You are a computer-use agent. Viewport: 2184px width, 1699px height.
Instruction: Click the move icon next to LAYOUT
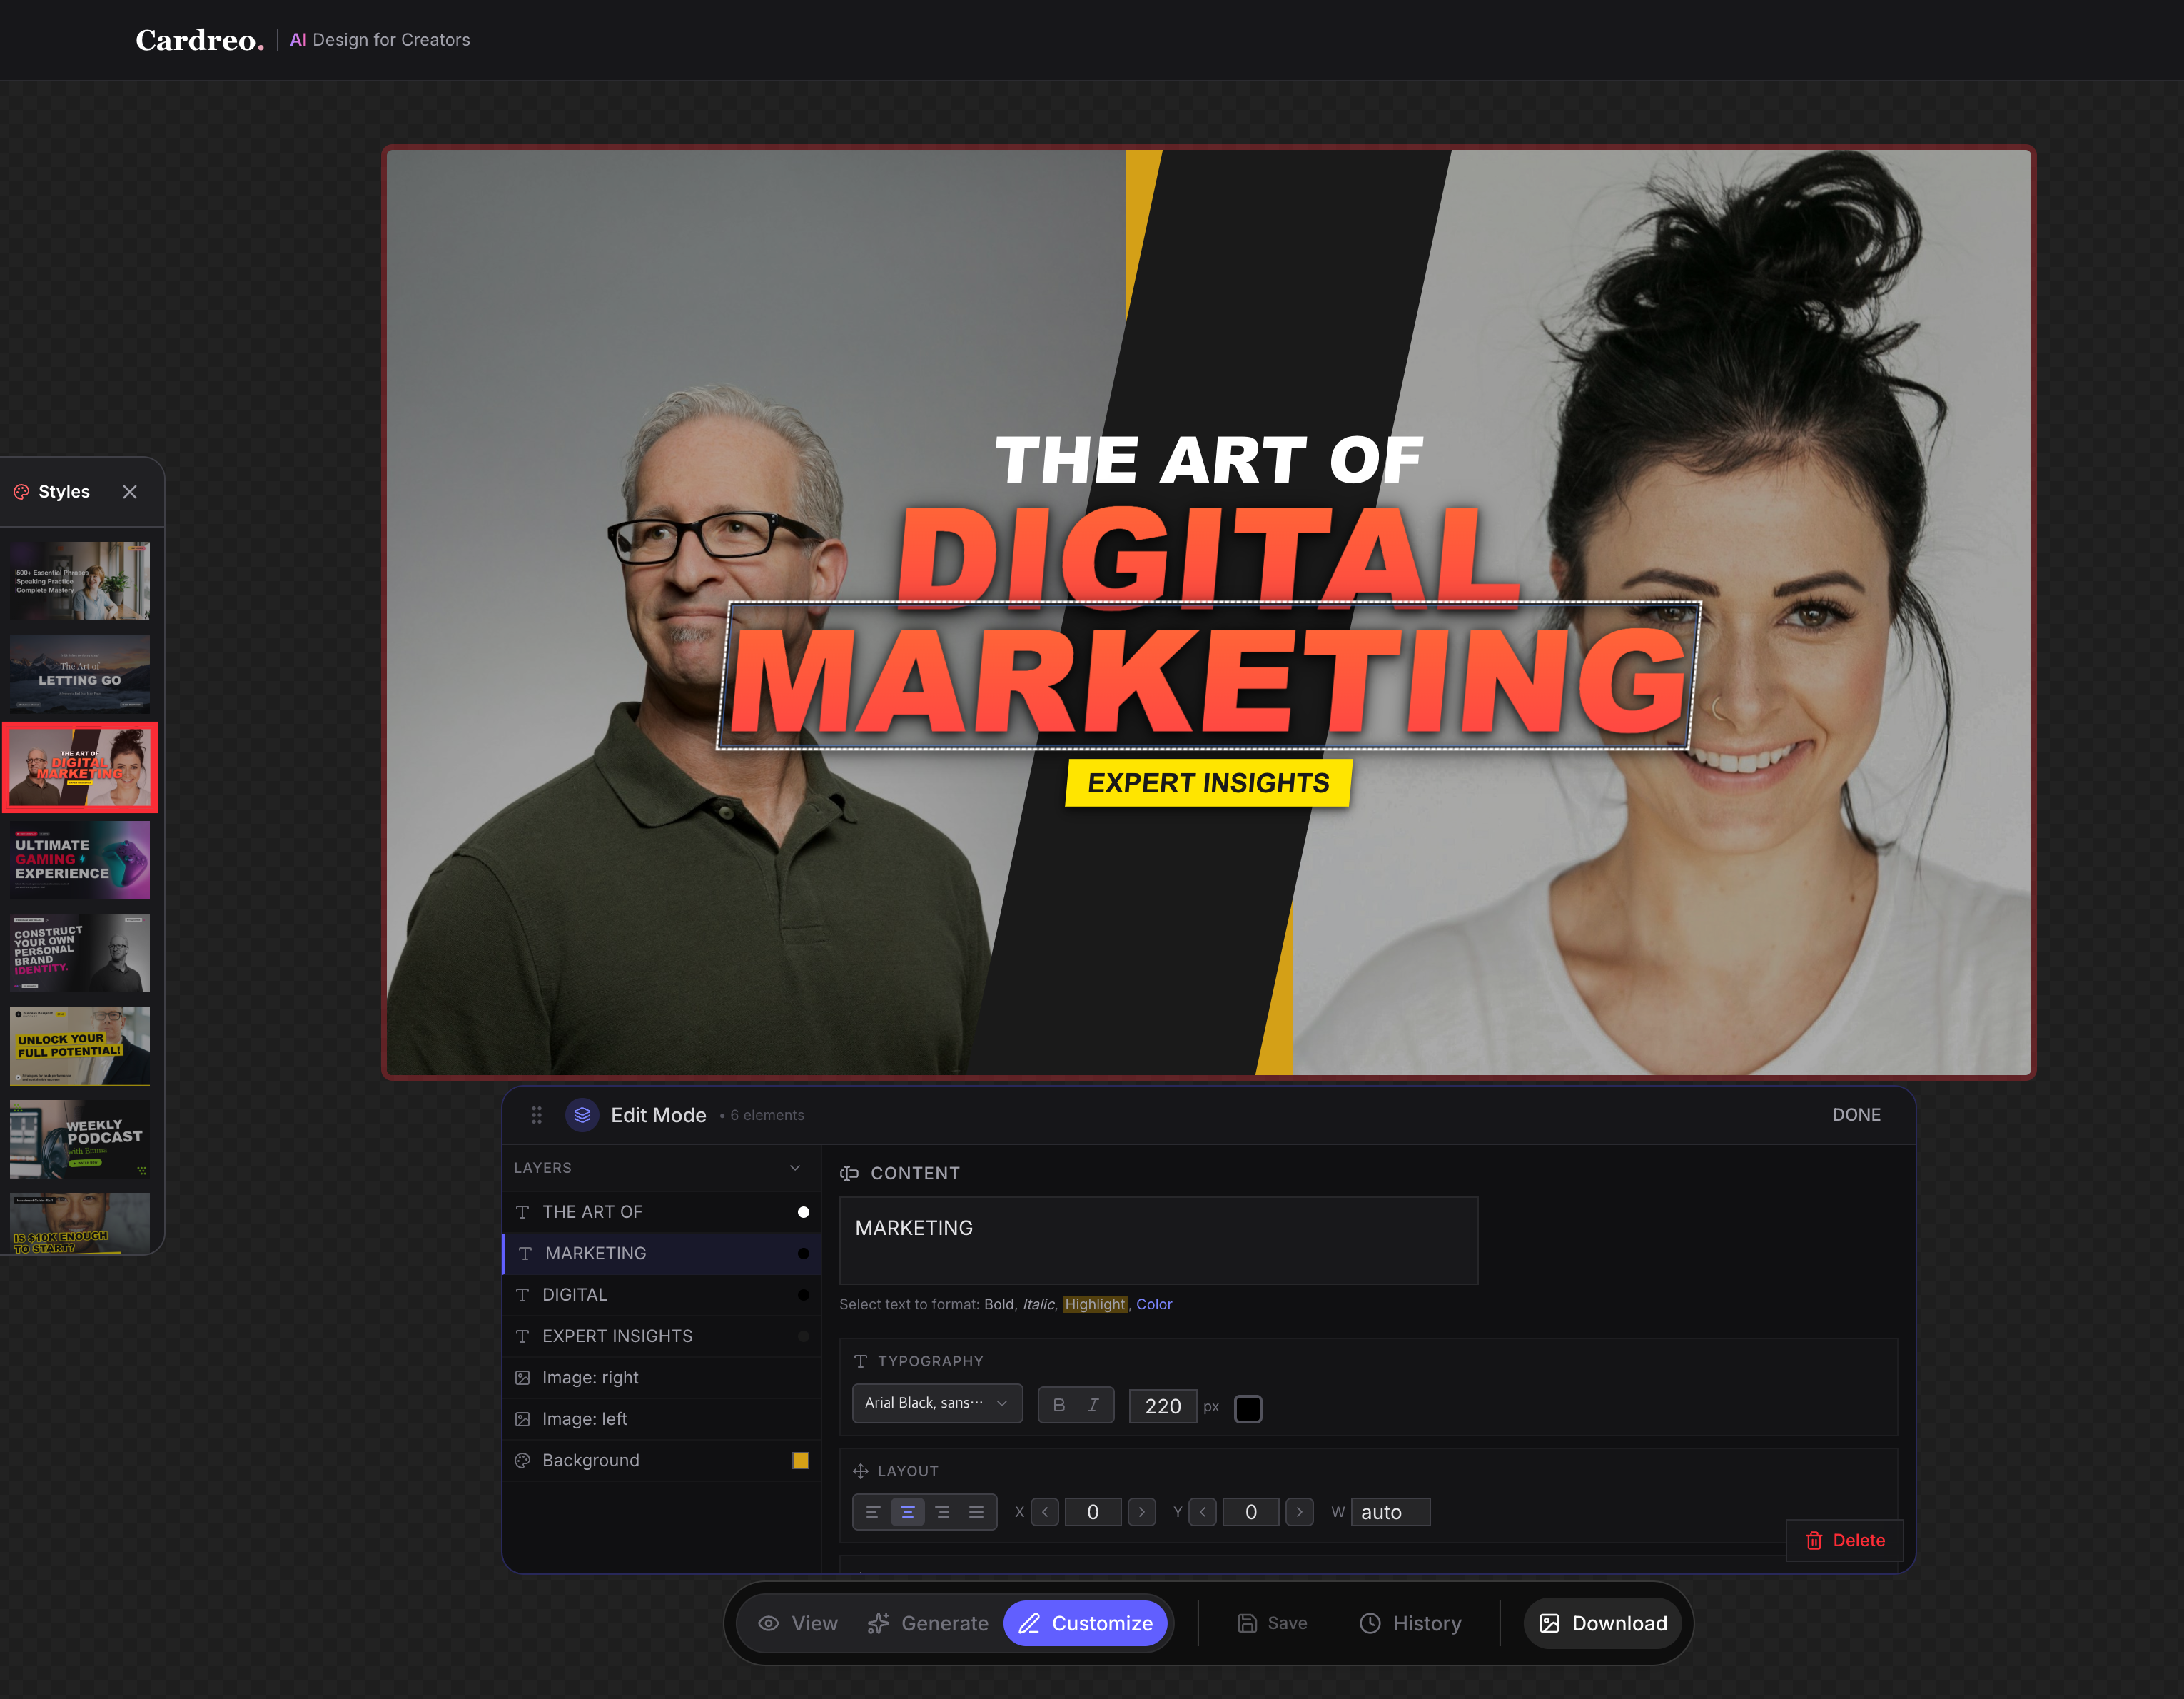860,1471
